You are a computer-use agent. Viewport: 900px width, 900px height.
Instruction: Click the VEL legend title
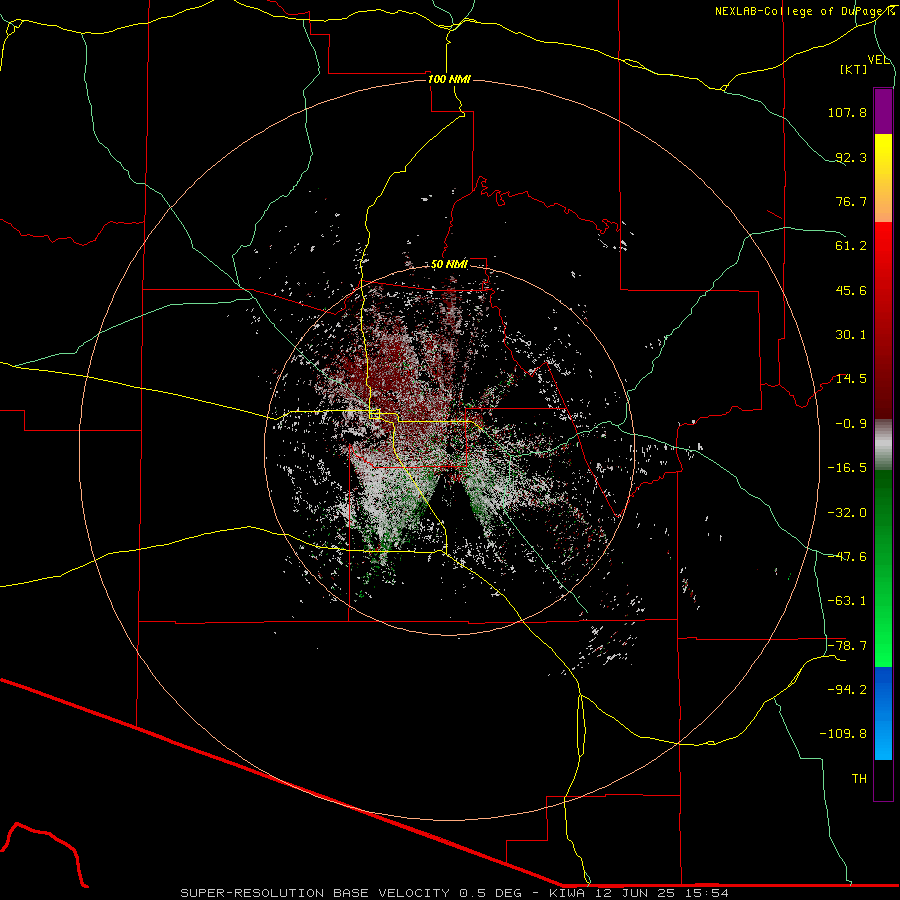pos(878,60)
